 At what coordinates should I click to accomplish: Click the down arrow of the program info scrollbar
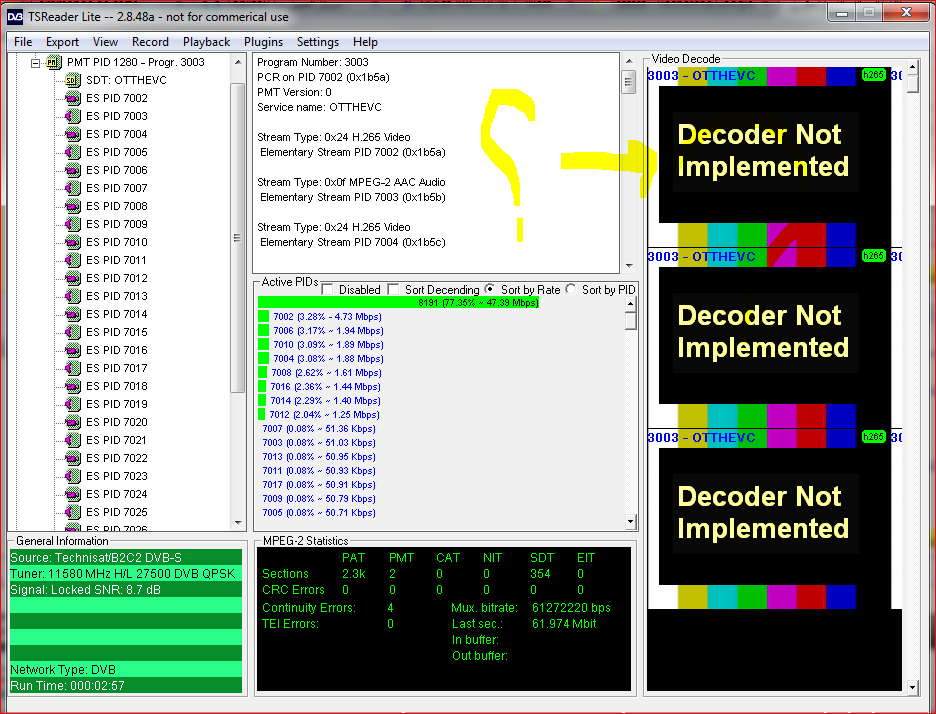pos(629,265)
